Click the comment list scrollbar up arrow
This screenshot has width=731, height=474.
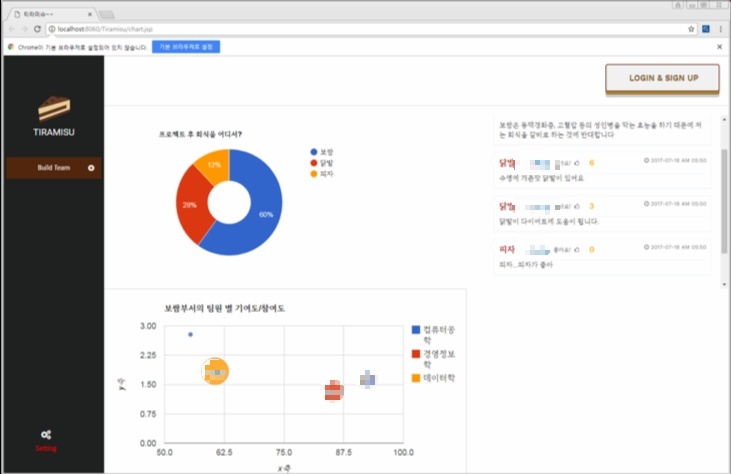coord(724,119)
